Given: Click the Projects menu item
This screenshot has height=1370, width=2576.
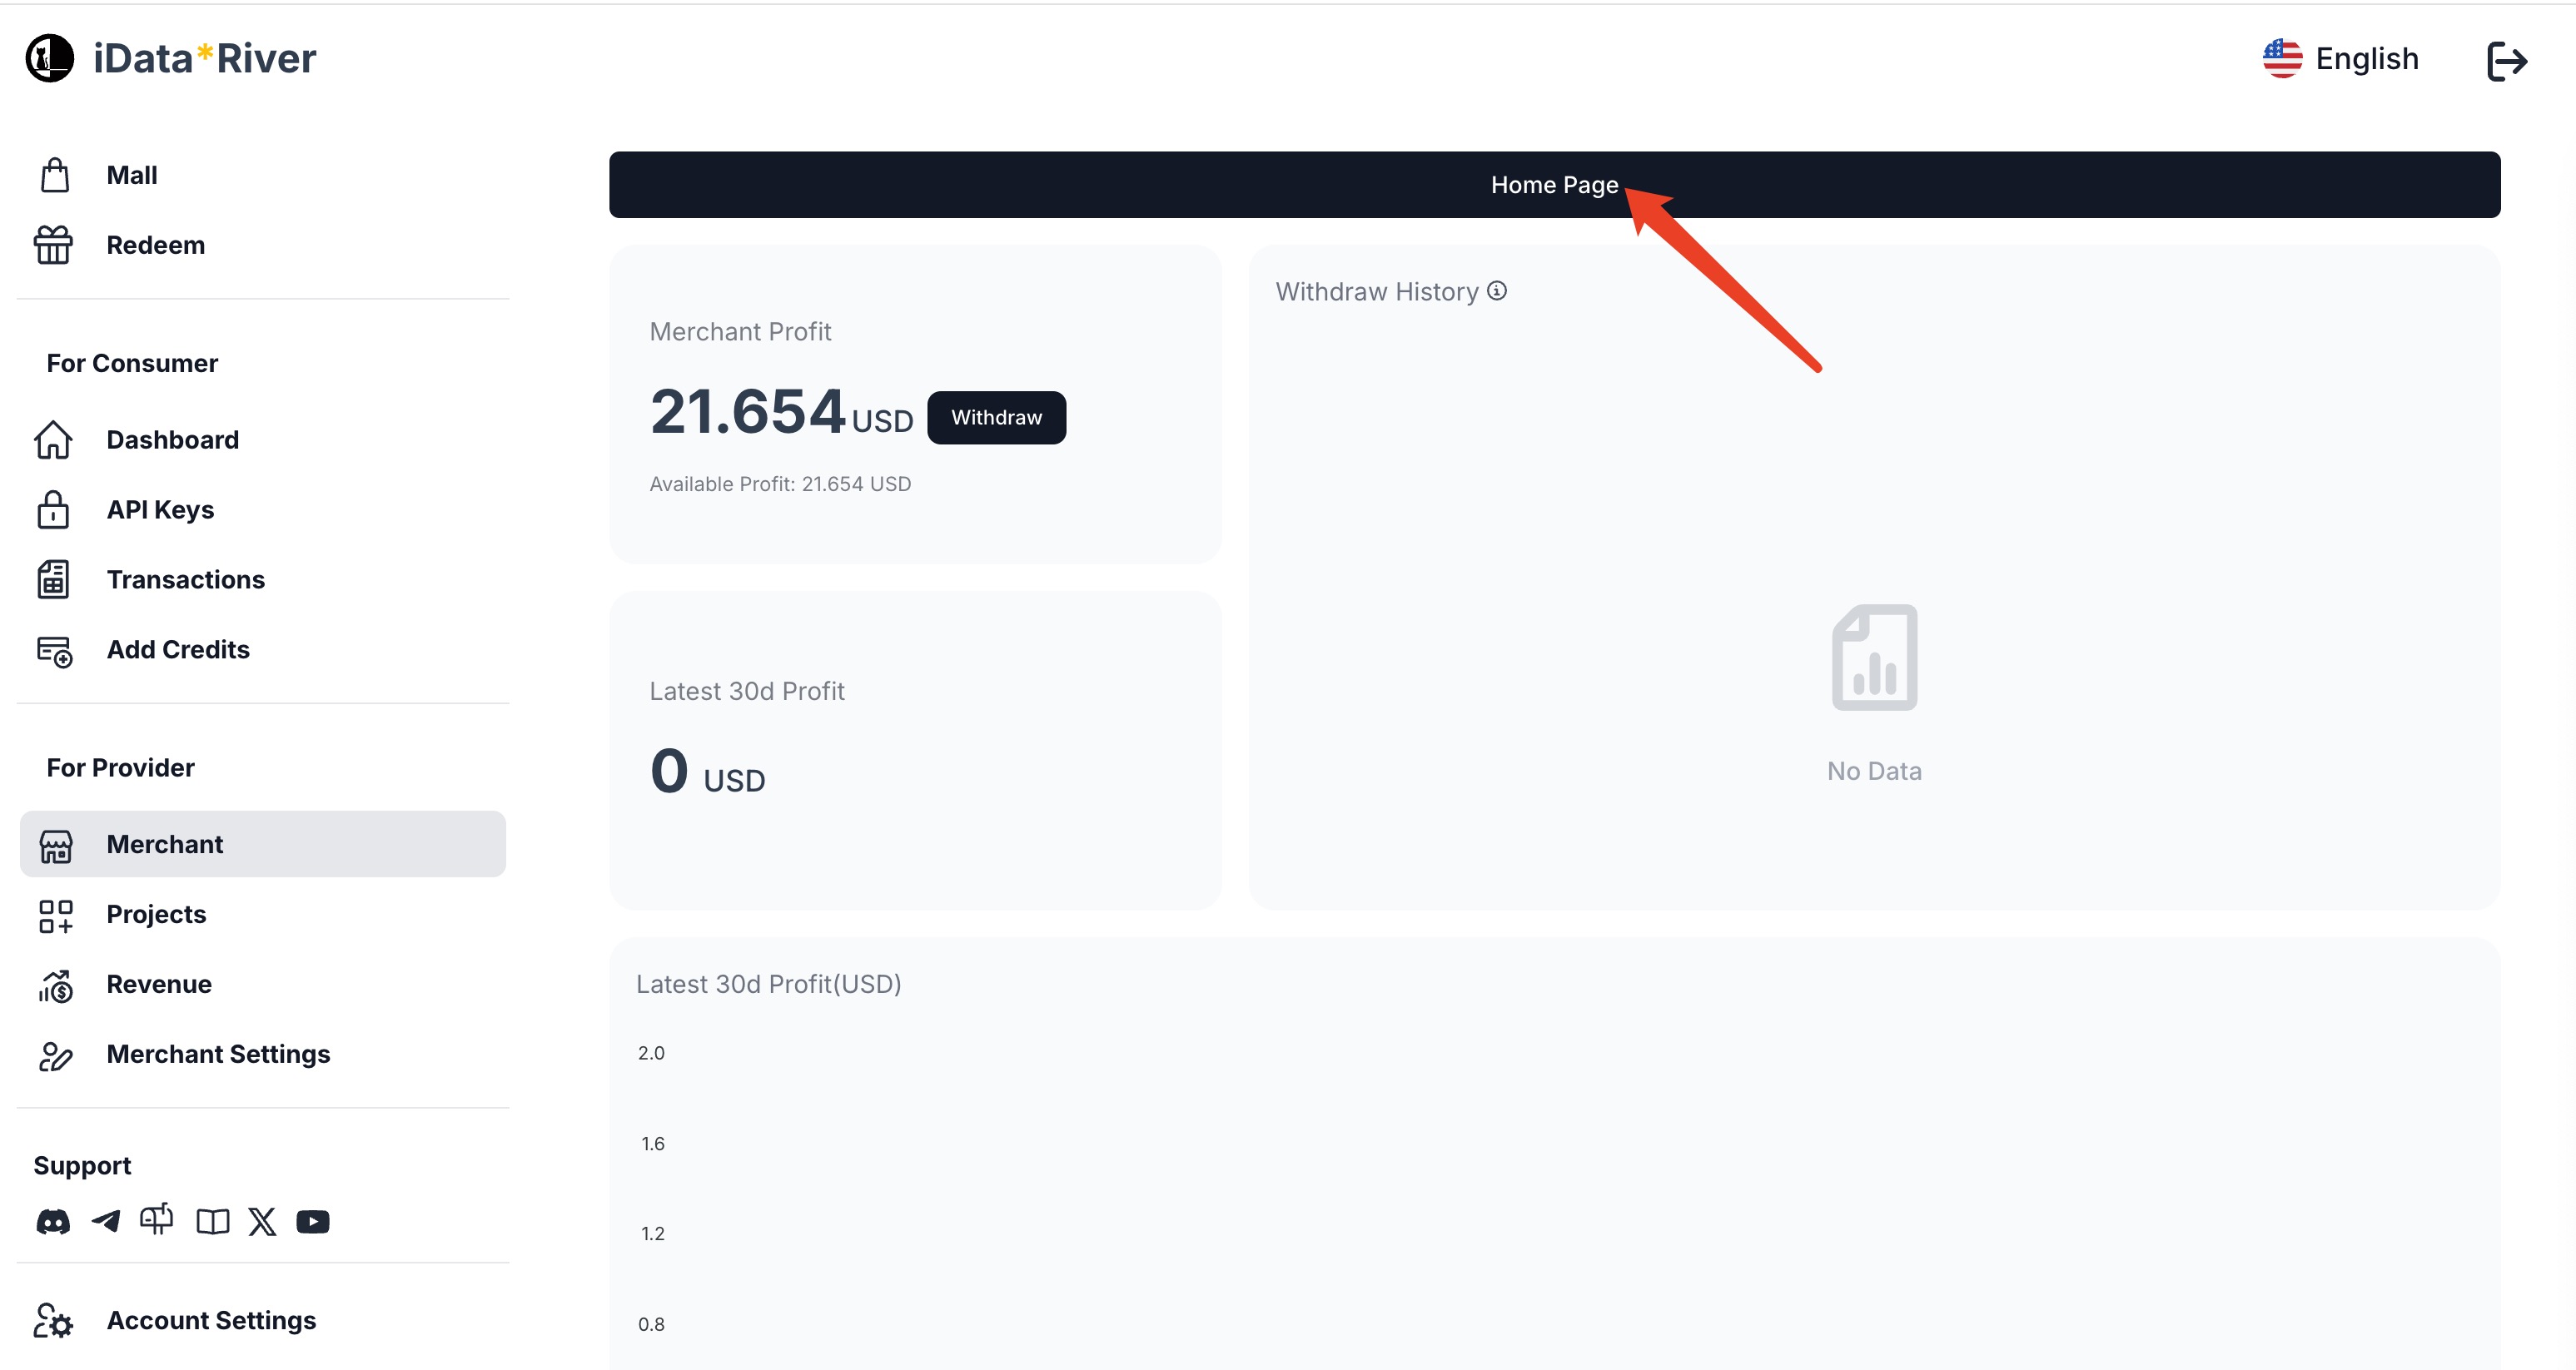Looking at the screenshot, I should [155, 913].
